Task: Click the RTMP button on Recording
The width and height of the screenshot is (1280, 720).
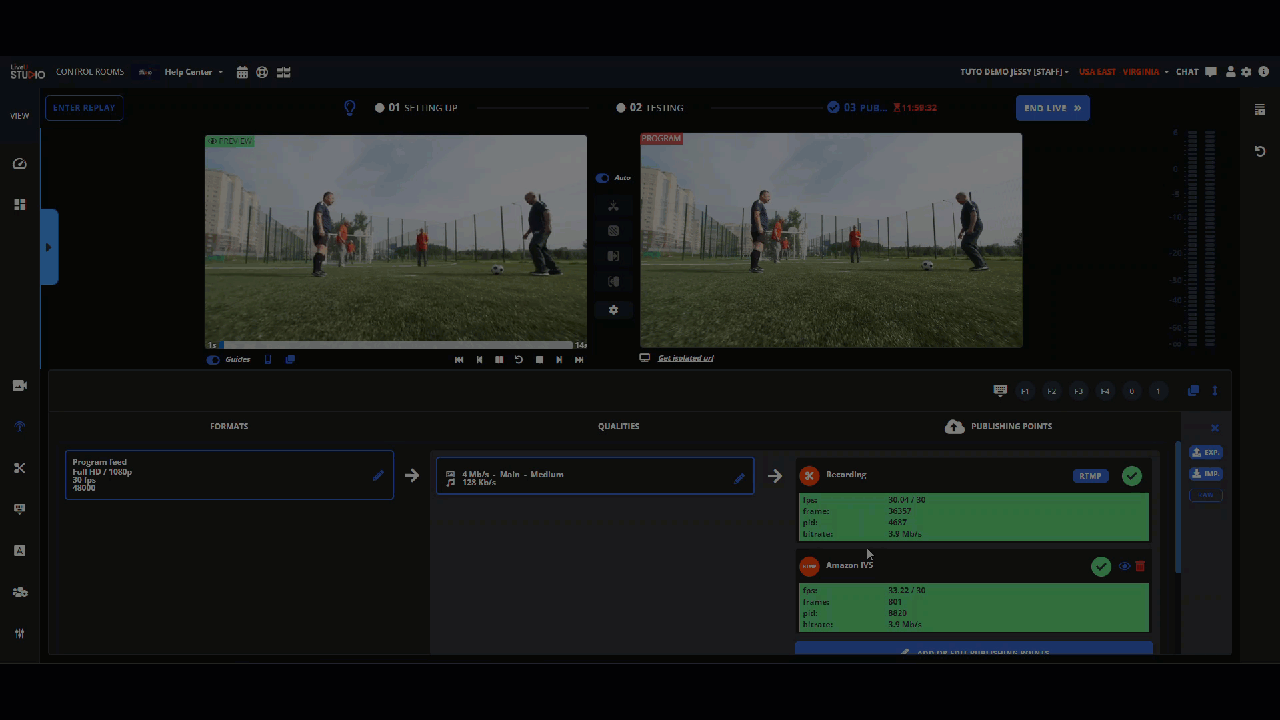Action: pyautogui.click(x=1091, y=476)
